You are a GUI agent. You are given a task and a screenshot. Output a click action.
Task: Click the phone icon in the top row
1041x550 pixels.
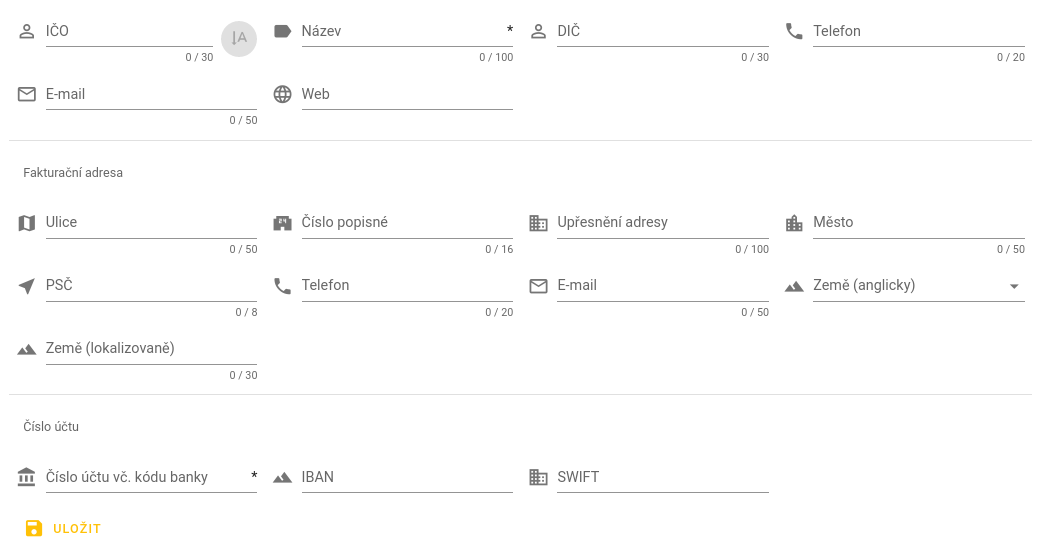pyautogui.click(x=794, y=31)
